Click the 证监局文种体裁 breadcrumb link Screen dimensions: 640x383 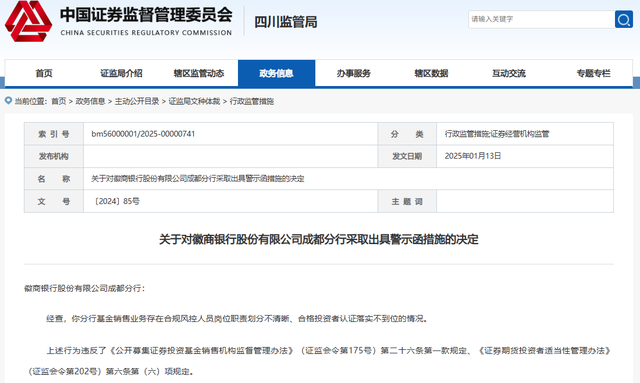tap(194, 101)
